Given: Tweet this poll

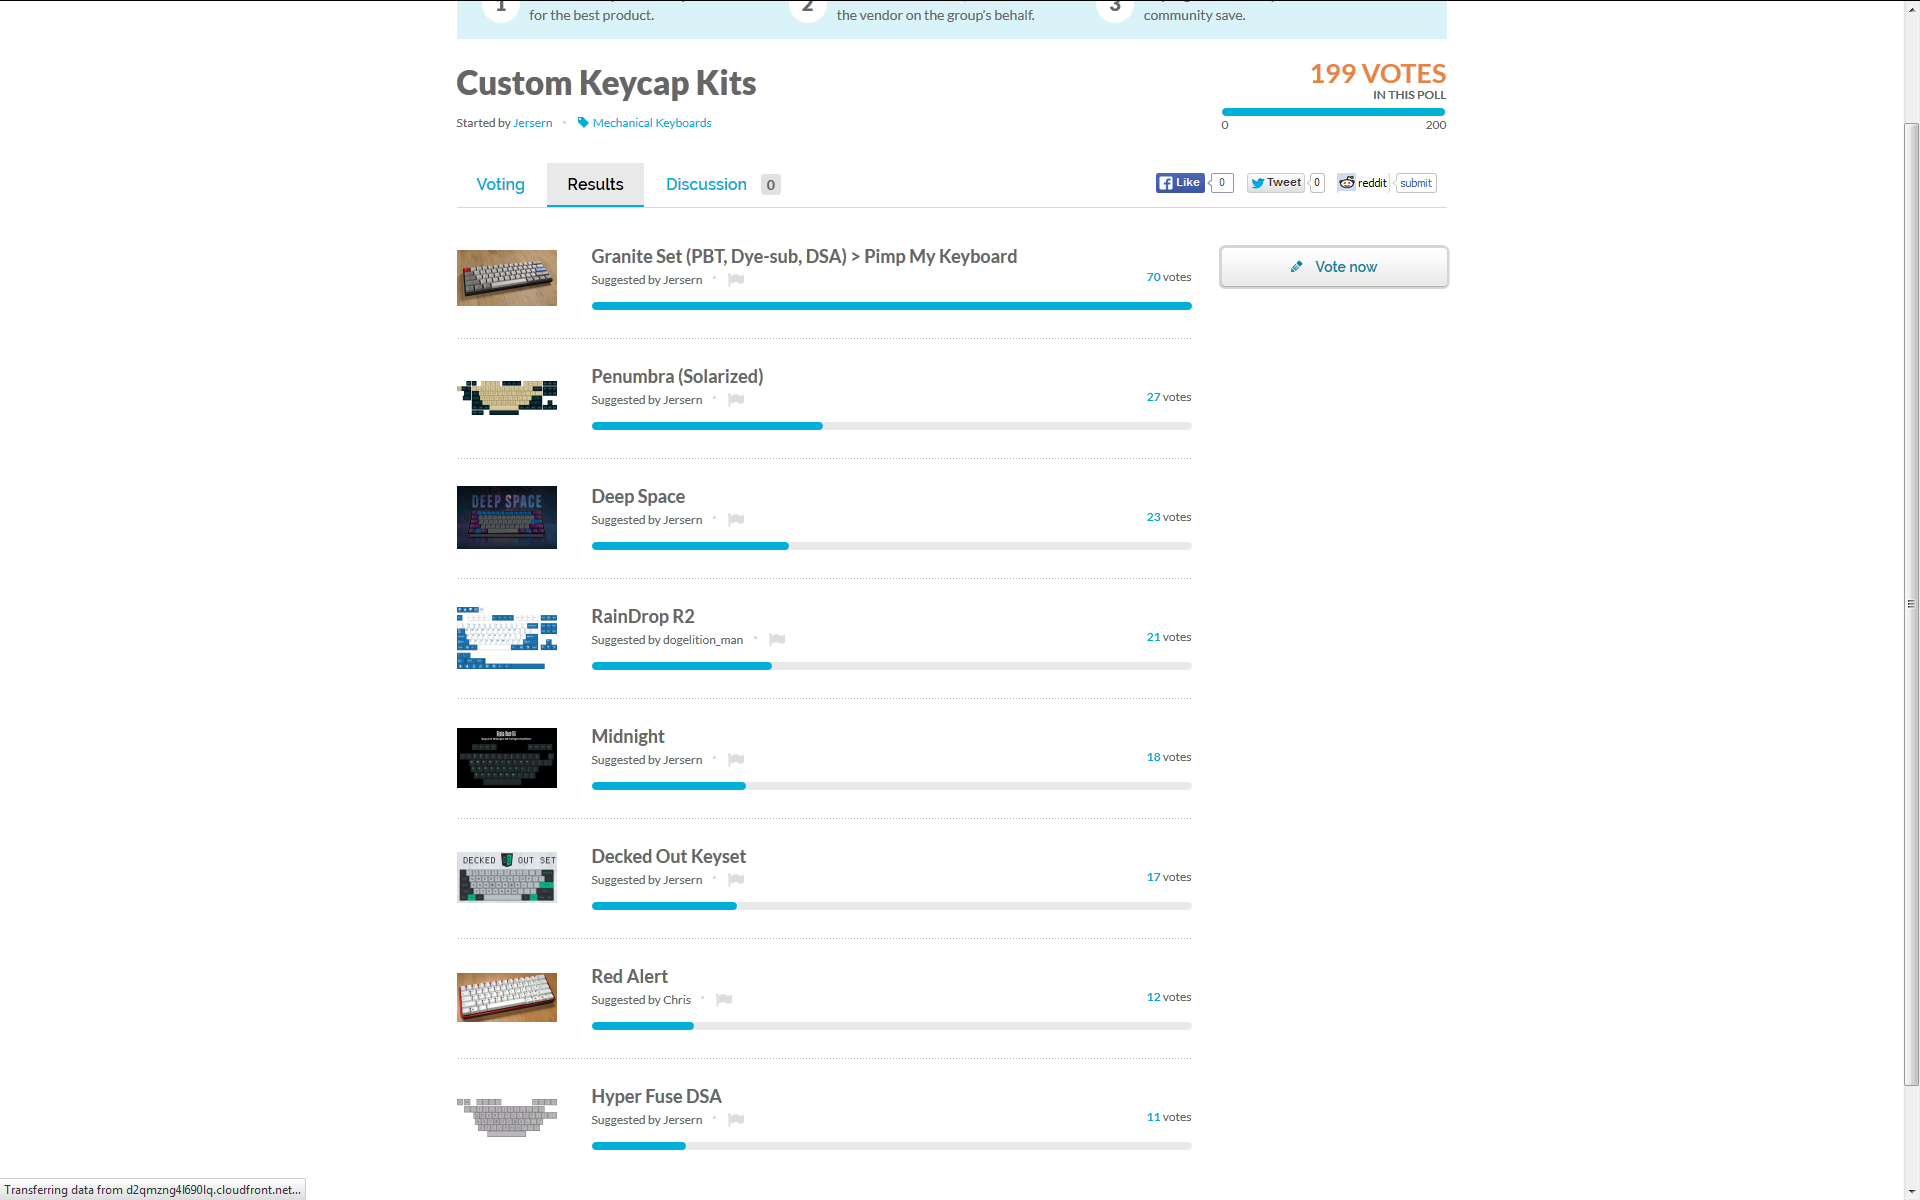Looking at the screenshot, I should [x=1276, y=183].
